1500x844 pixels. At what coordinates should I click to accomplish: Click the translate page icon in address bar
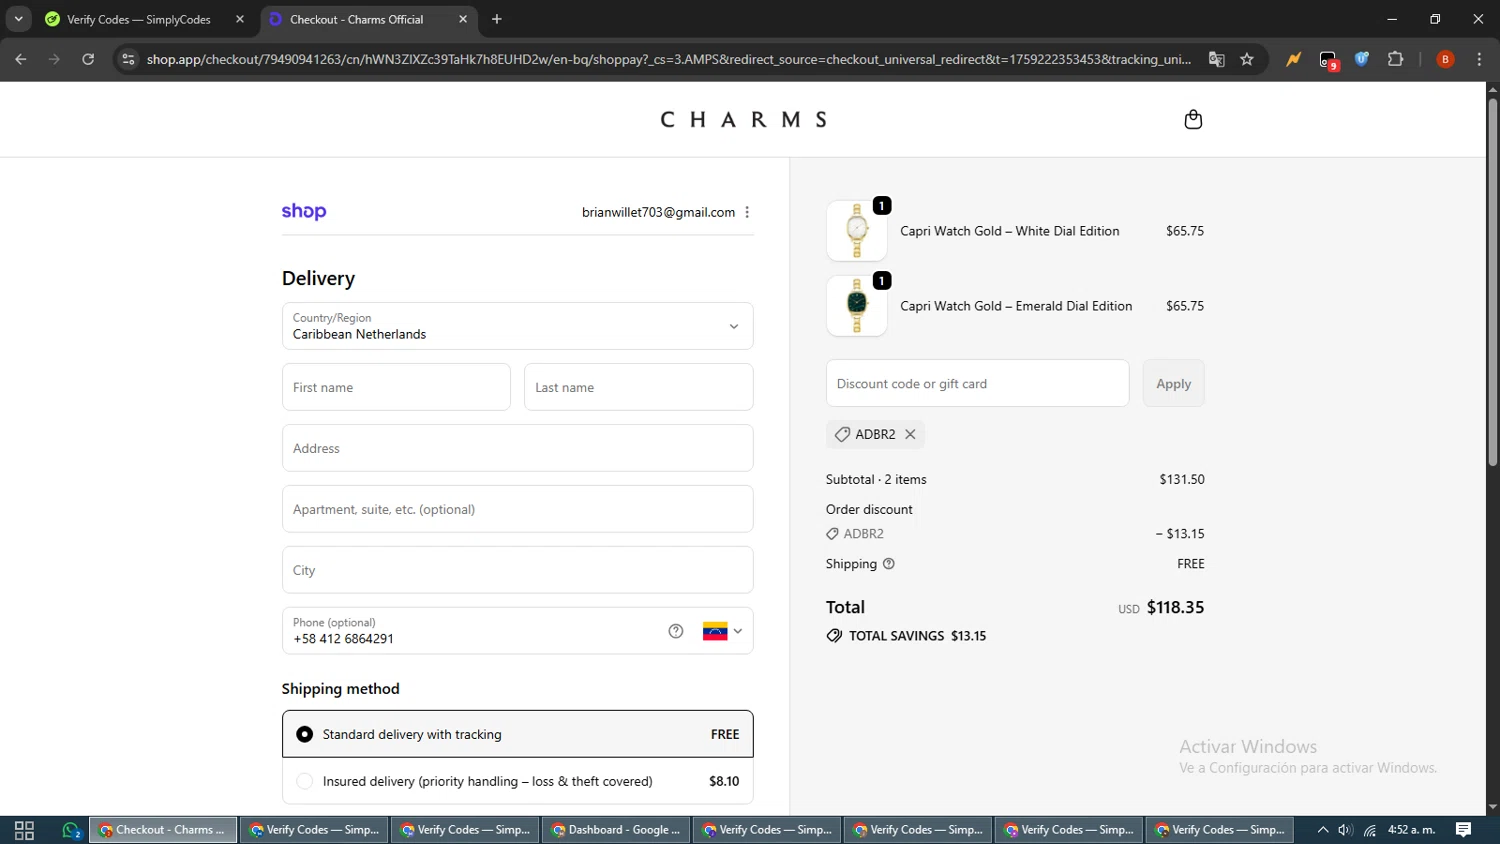pyautogui.click(x=1217, y=59)
